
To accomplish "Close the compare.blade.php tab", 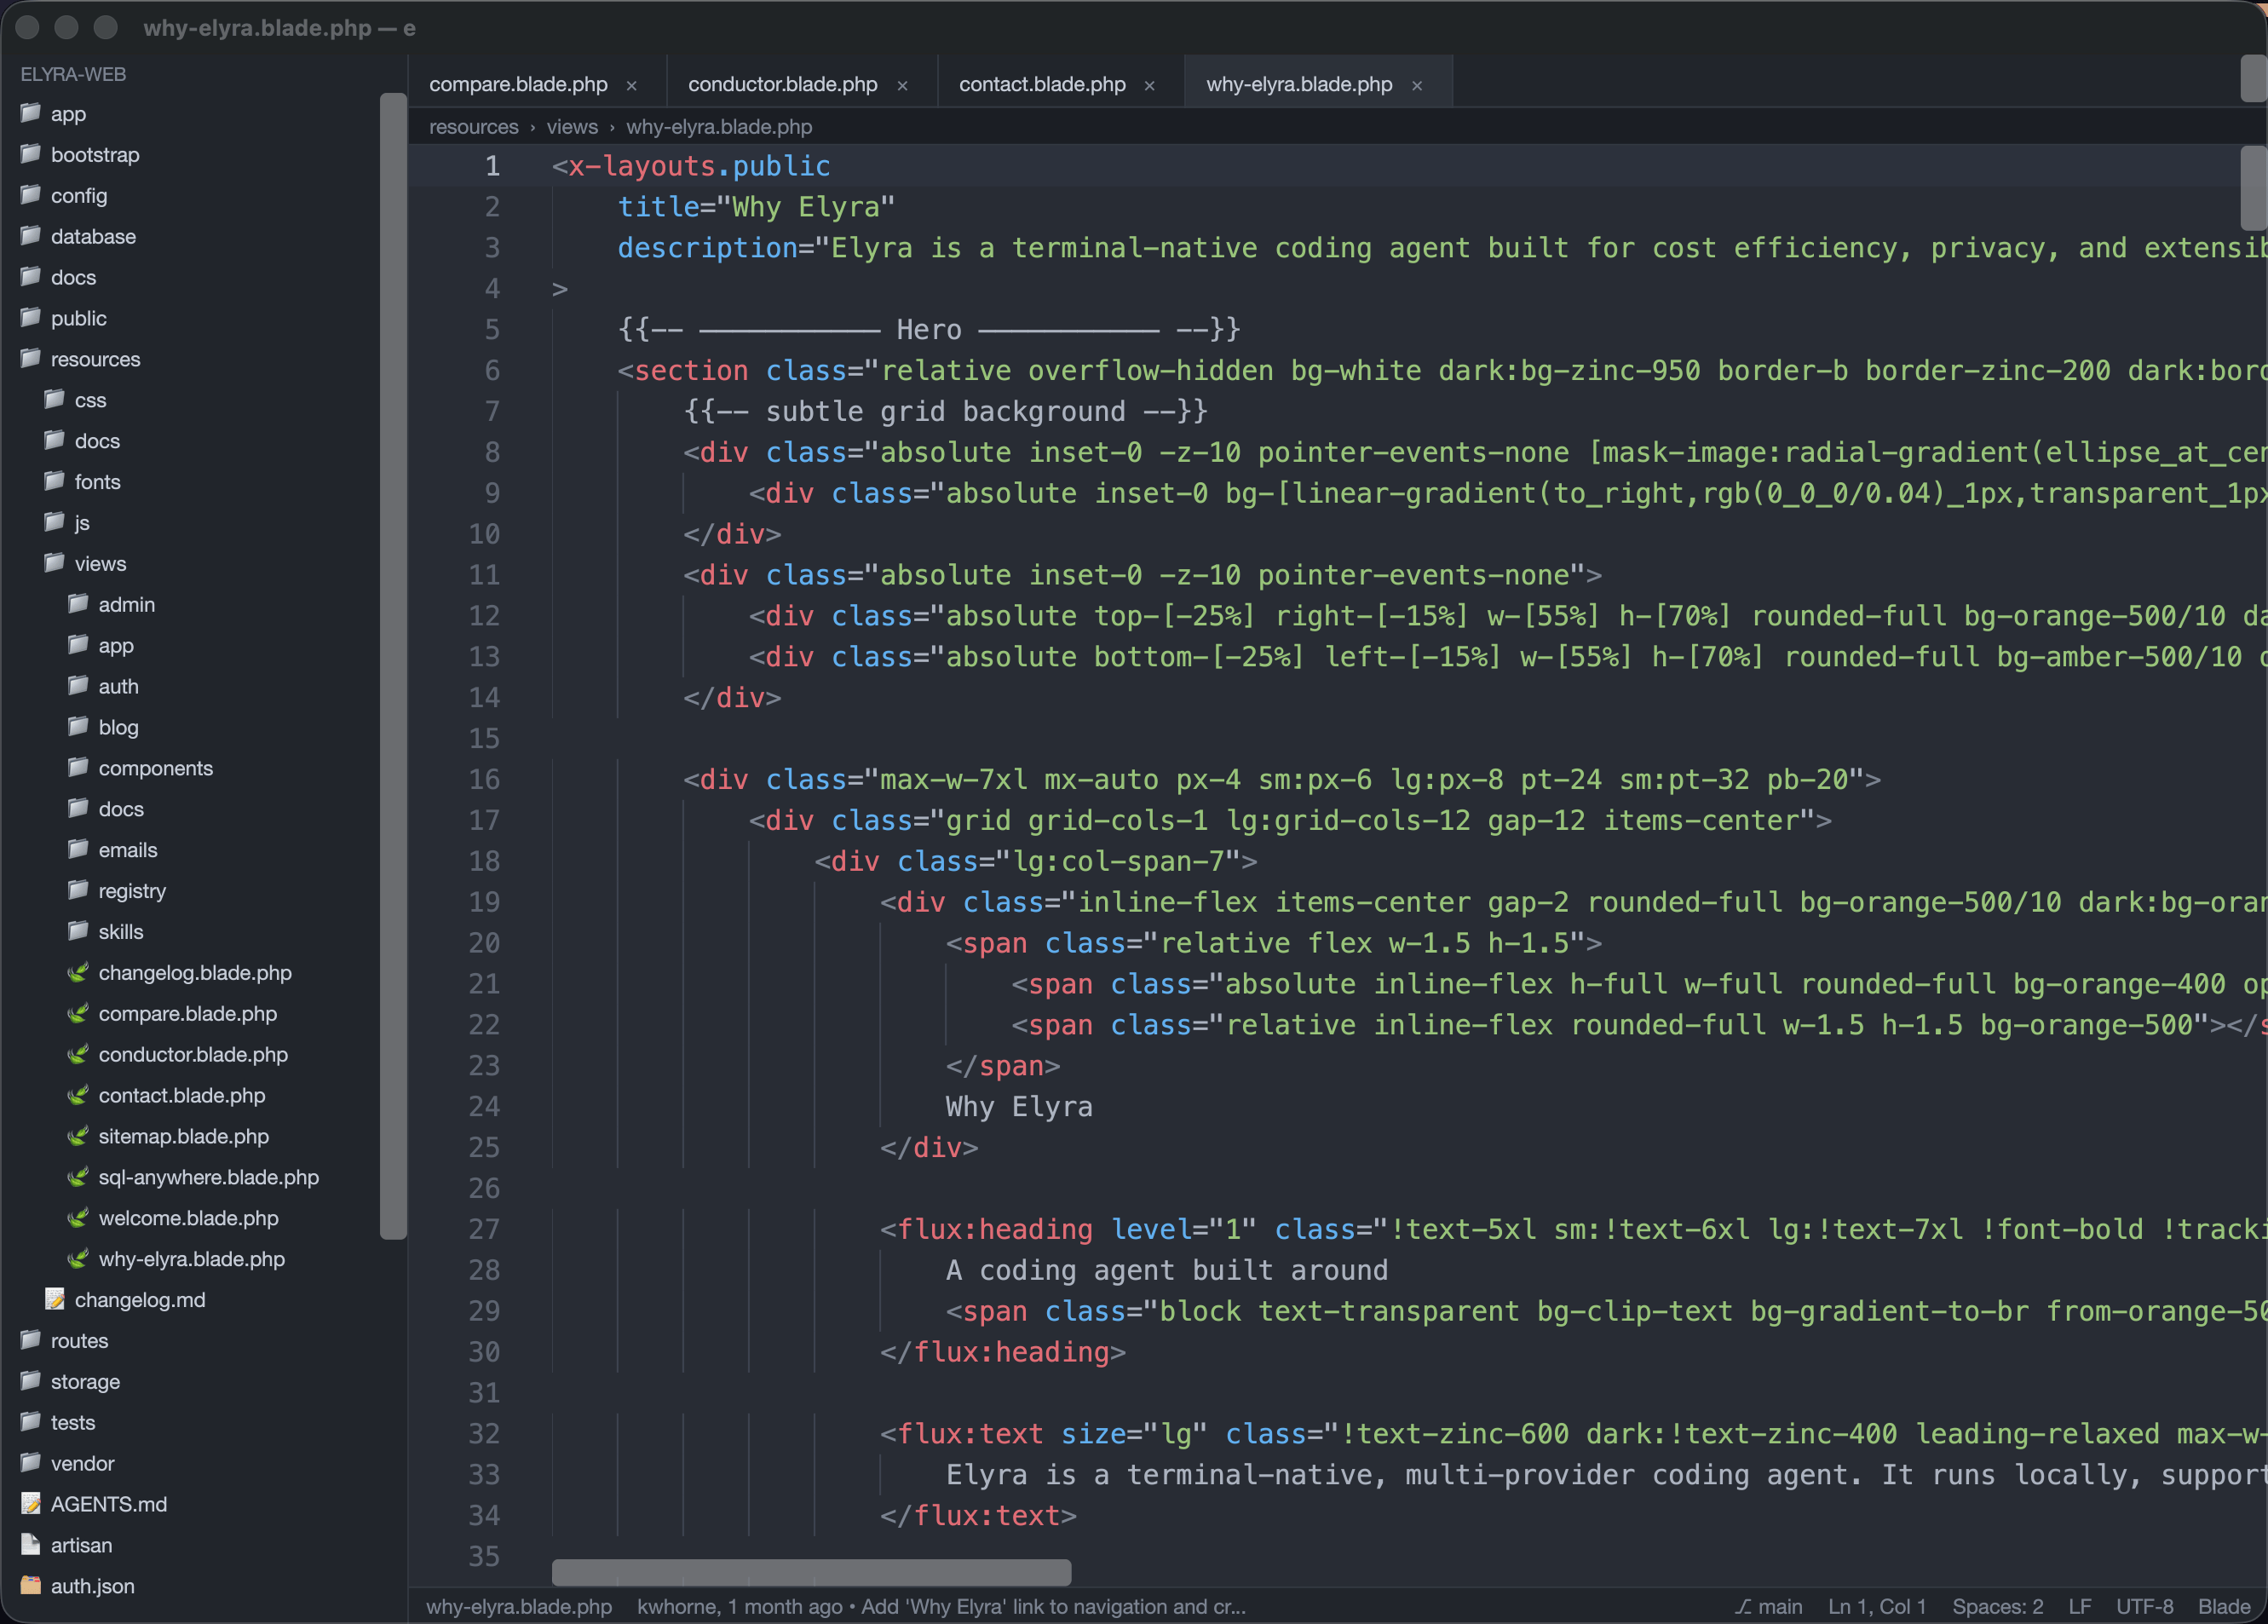I will (x=632, y=86).
